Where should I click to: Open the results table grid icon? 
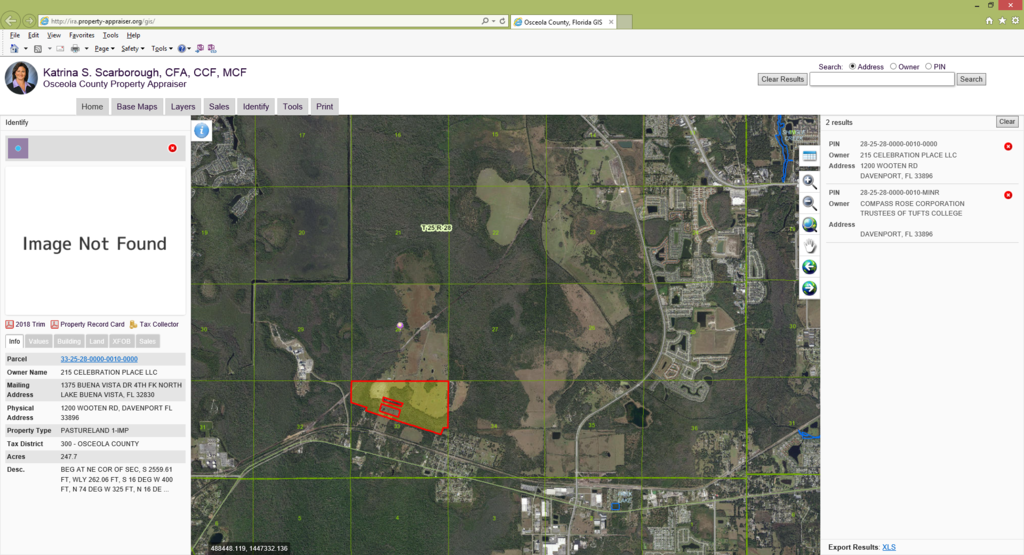(809, 156)
